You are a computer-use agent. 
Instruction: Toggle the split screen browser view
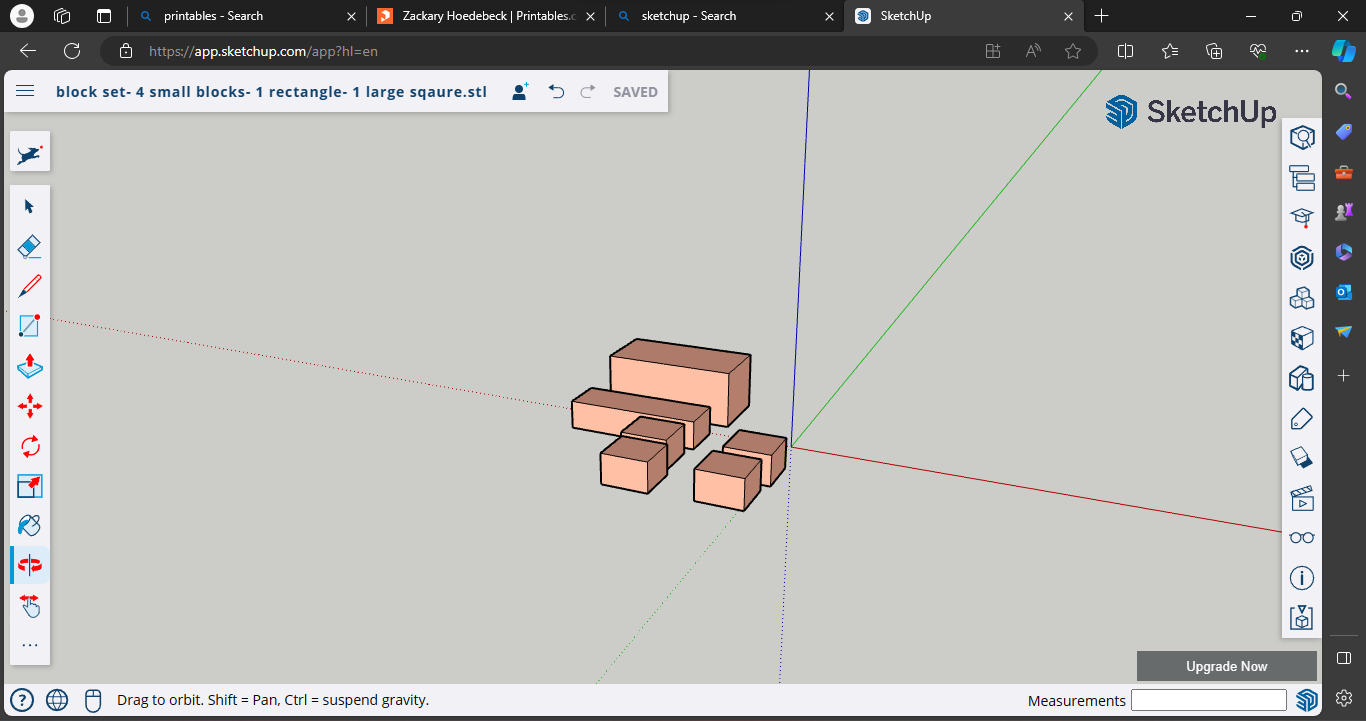(x=1125, y=51)
